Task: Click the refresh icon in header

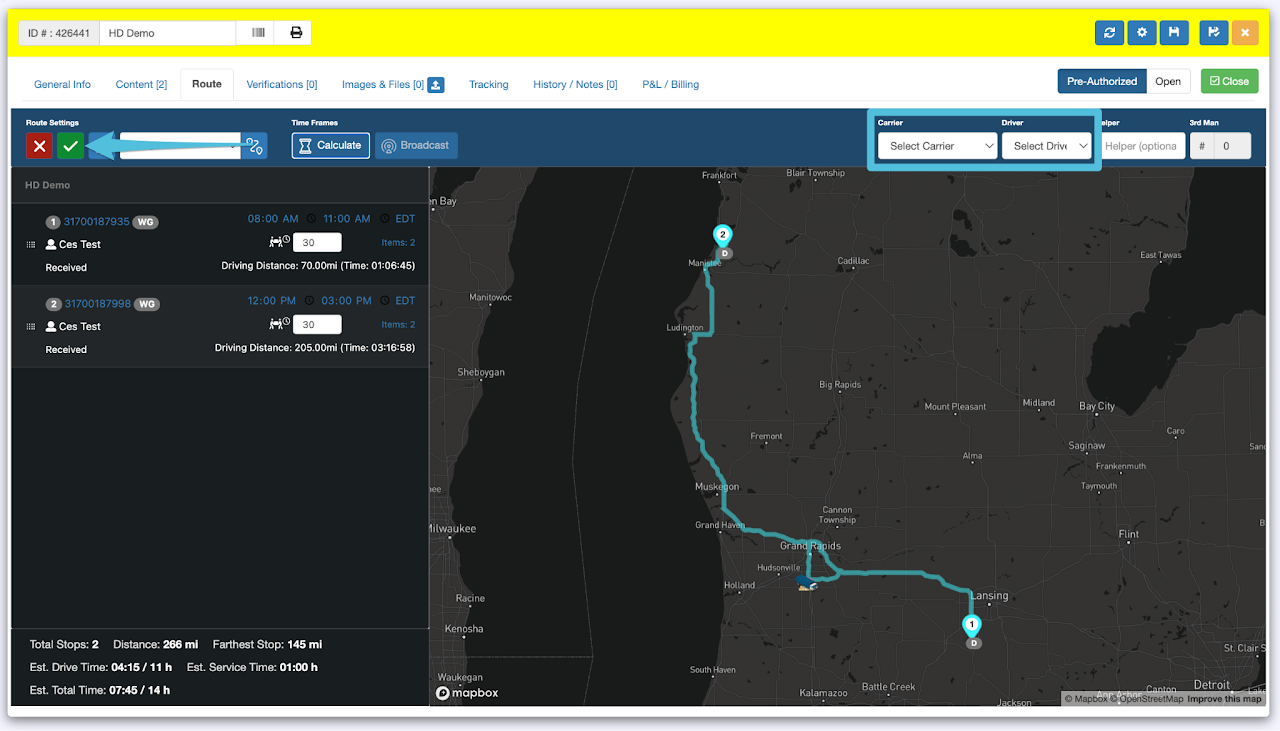Action: pyautogui.click(x=1109, y=32)
